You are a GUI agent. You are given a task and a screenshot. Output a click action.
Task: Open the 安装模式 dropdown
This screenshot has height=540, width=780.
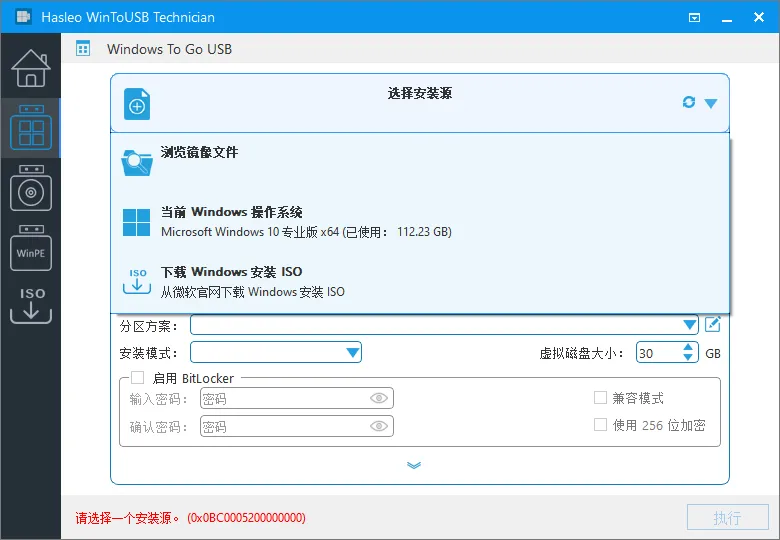coord(276,353)
